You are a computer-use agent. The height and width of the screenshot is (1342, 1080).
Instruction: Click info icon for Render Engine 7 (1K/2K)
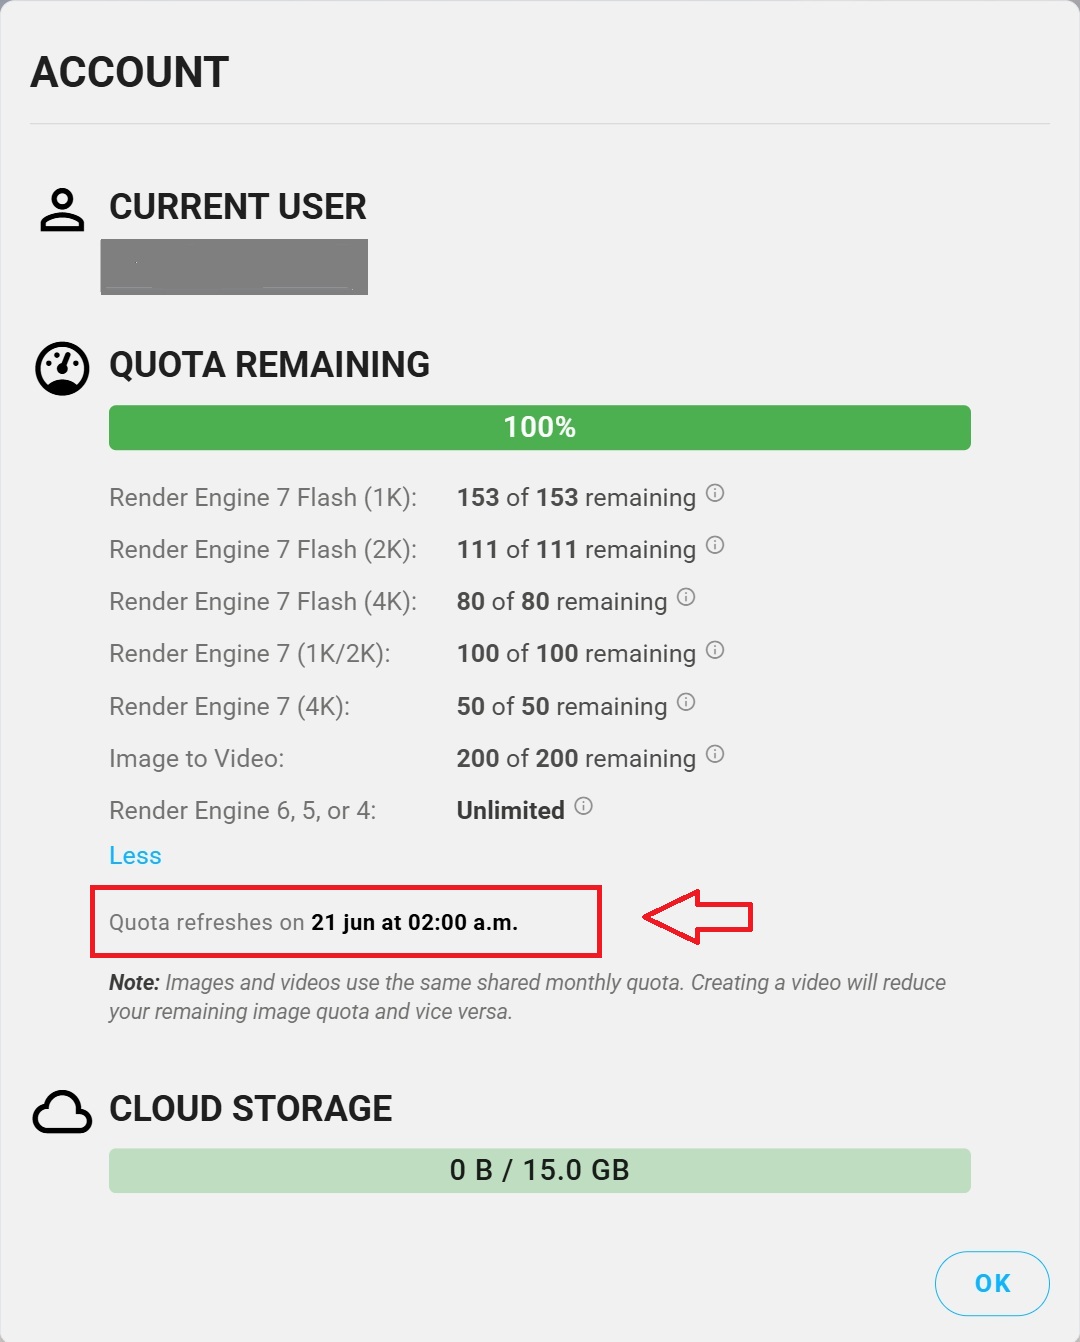tap(715, 650)
